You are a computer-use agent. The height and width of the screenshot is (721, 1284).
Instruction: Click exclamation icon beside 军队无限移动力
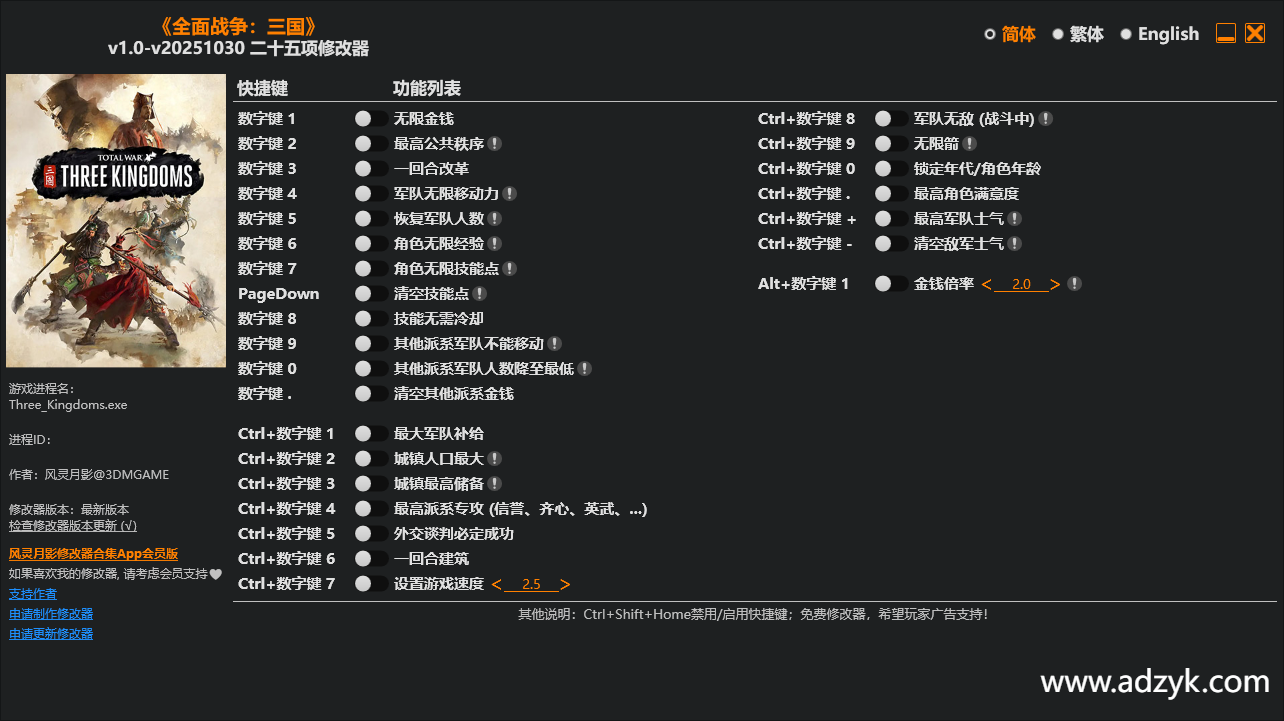[510, 193]
